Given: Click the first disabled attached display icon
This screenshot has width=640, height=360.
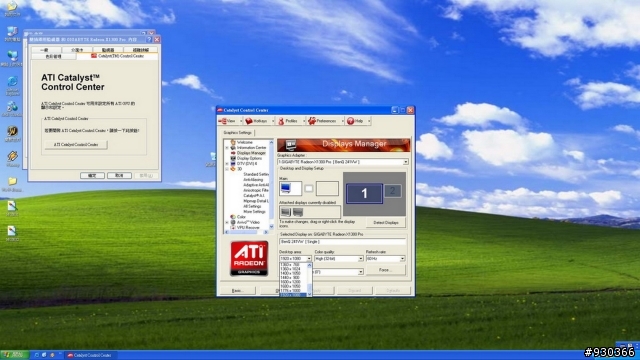Looking at the screenshot, I should click(285, 212).
